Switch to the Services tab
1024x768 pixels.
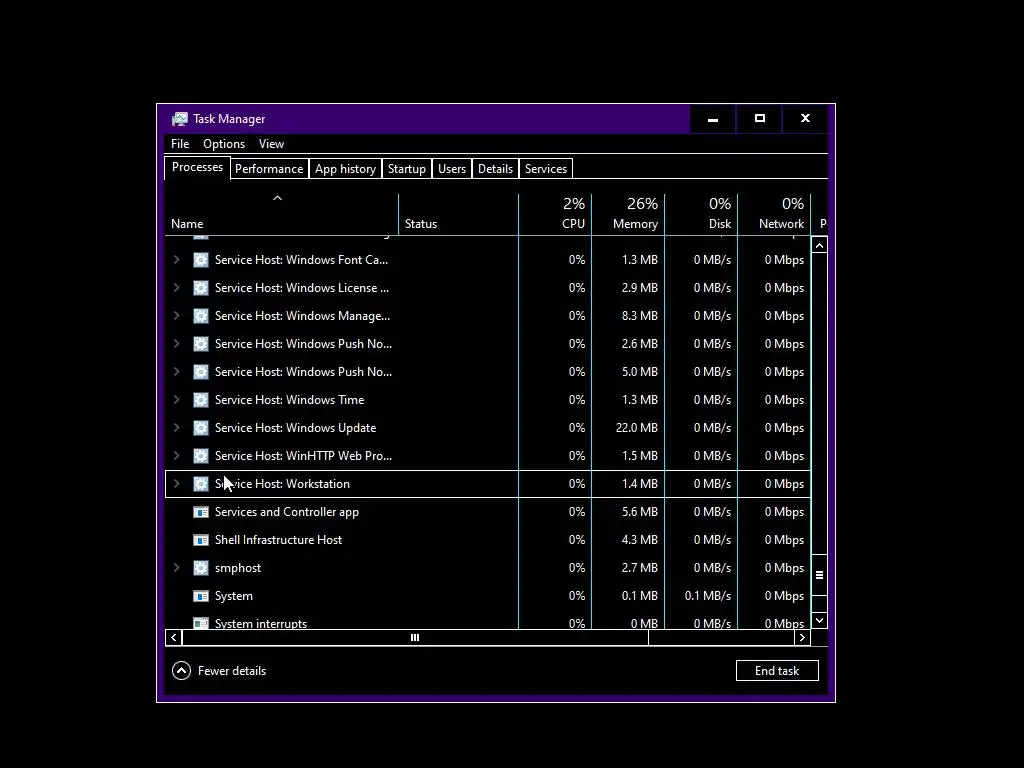coord(546,168)
